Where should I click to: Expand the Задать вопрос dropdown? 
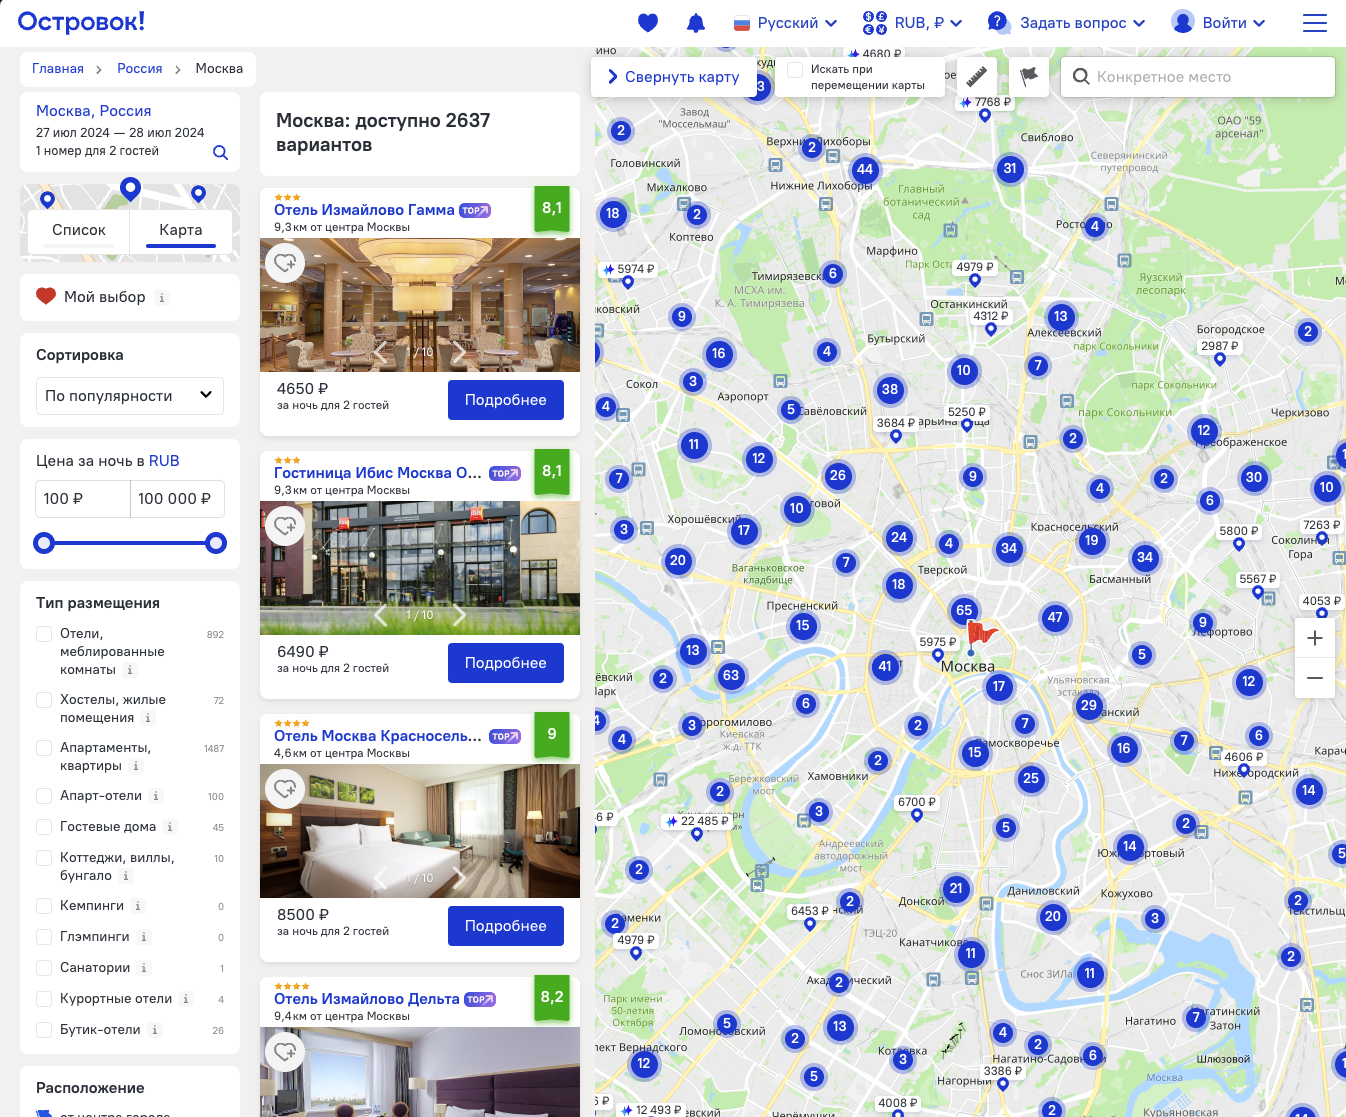coord(1066,23)
